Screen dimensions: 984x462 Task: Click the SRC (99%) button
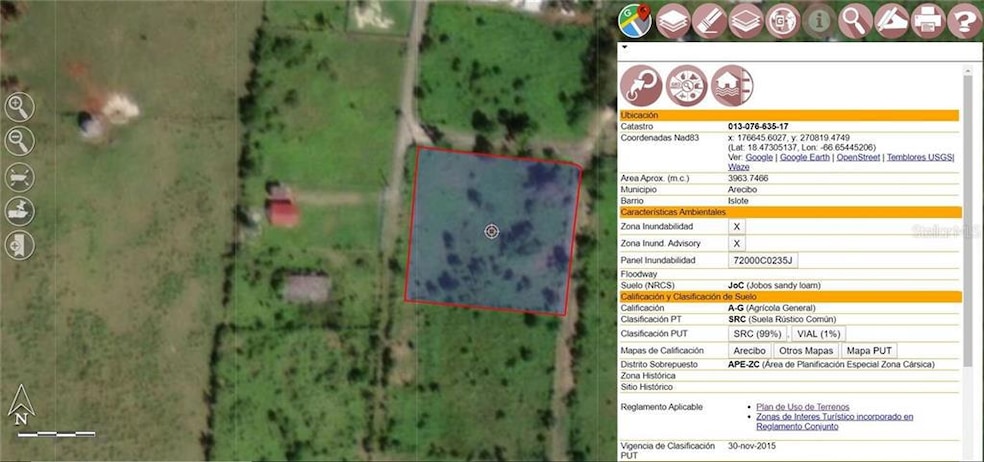pyautogui.click(x=757, y=334)
